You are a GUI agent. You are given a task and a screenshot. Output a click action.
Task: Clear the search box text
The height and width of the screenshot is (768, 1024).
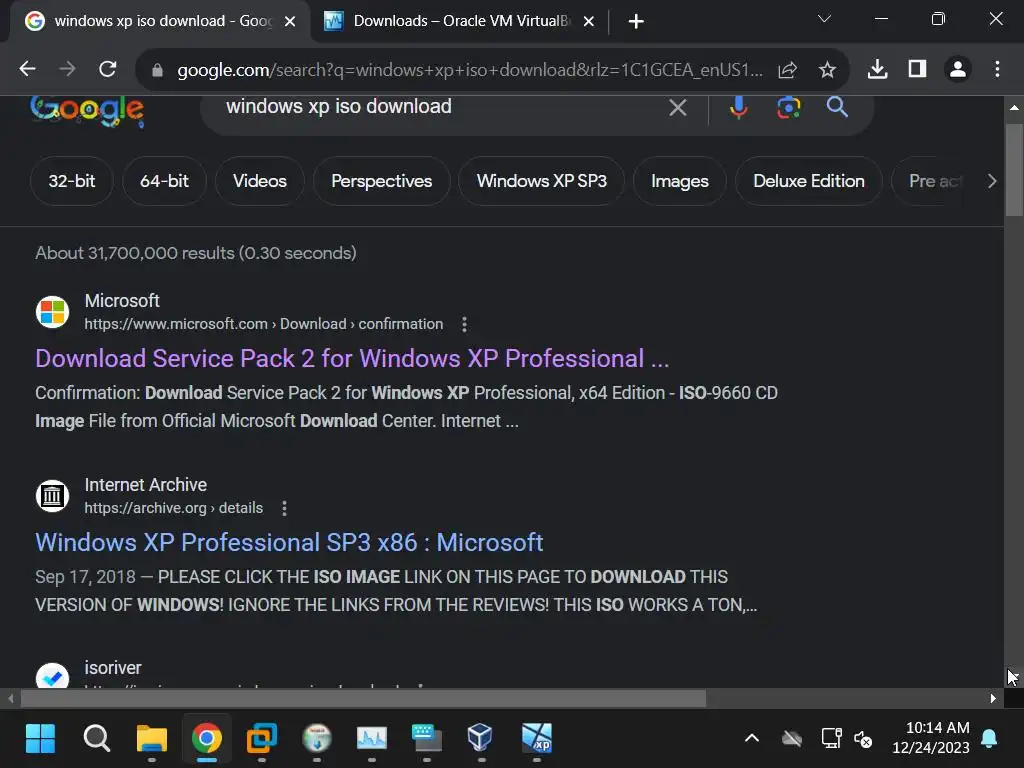point(678,107)
